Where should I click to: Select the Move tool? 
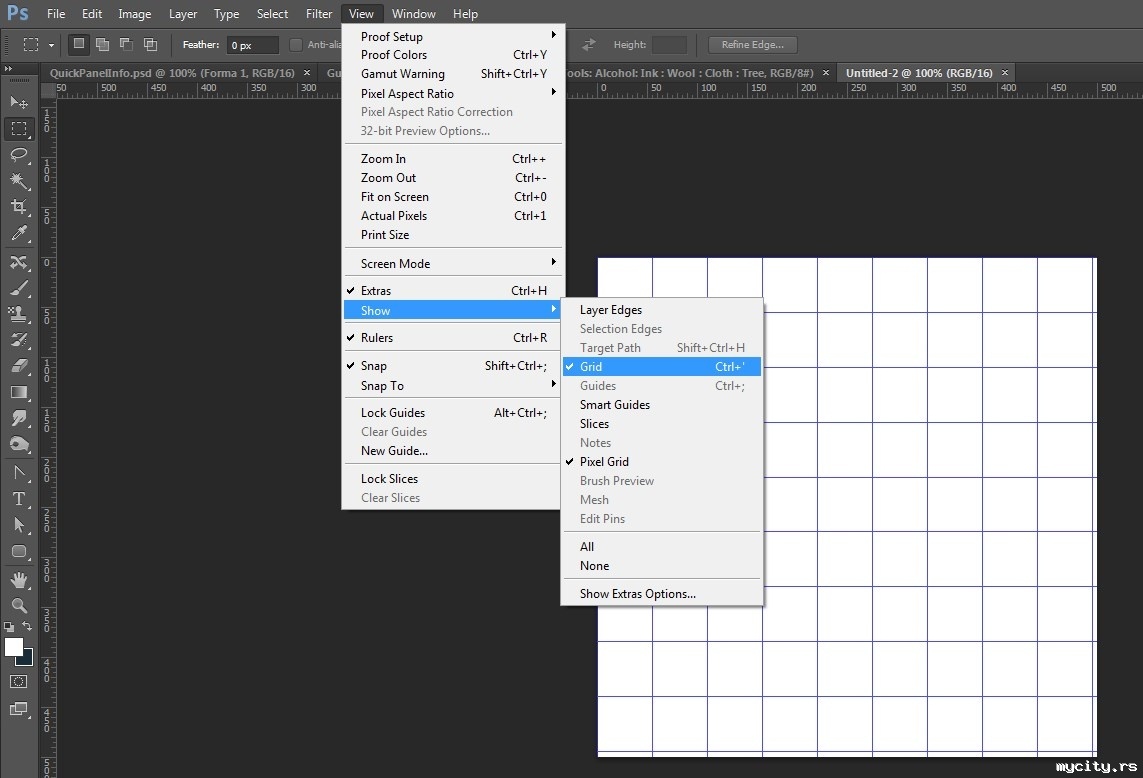[19, 102]
